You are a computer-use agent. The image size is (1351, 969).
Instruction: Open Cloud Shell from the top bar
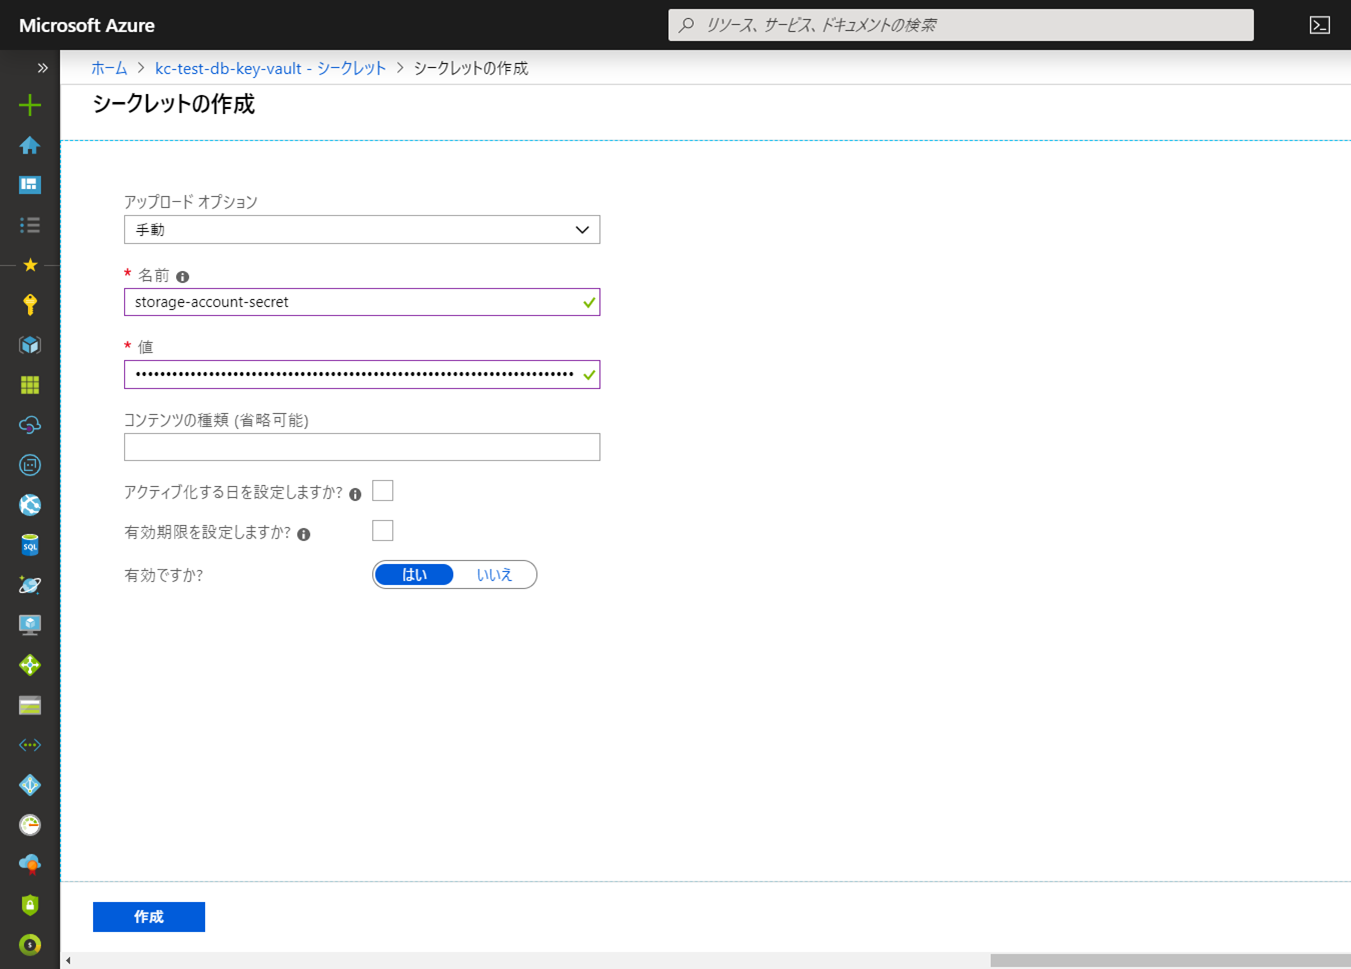point(1320,25)
